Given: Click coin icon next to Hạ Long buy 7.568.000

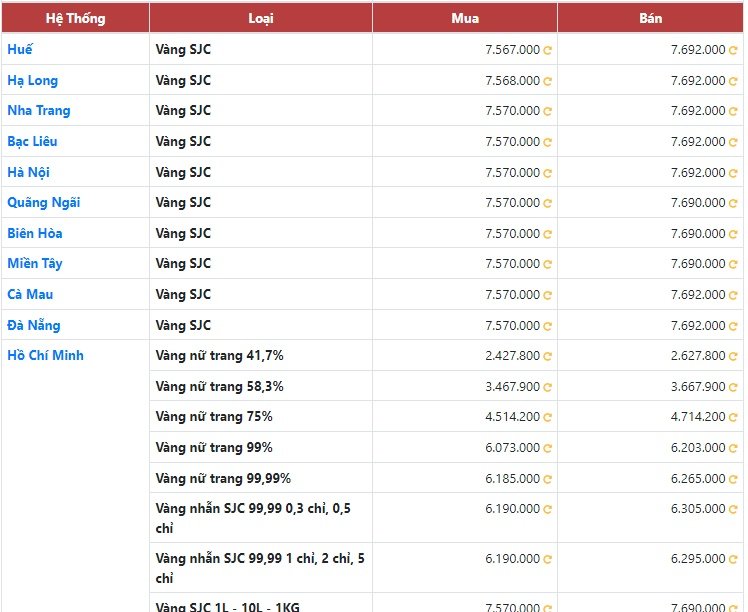Looking at the screenshot, I should click(x=547, y=81).
